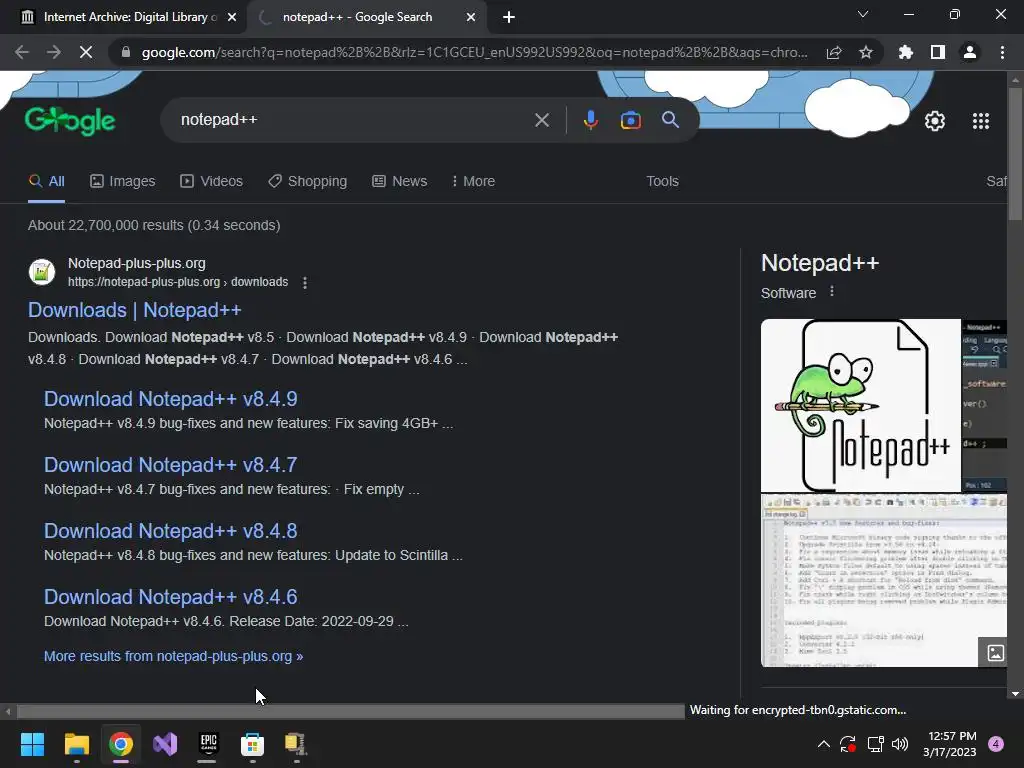Click the Notepad++ chameleon logo image
This screenshot has width=1024, height=768.
(x=861, y=406)
